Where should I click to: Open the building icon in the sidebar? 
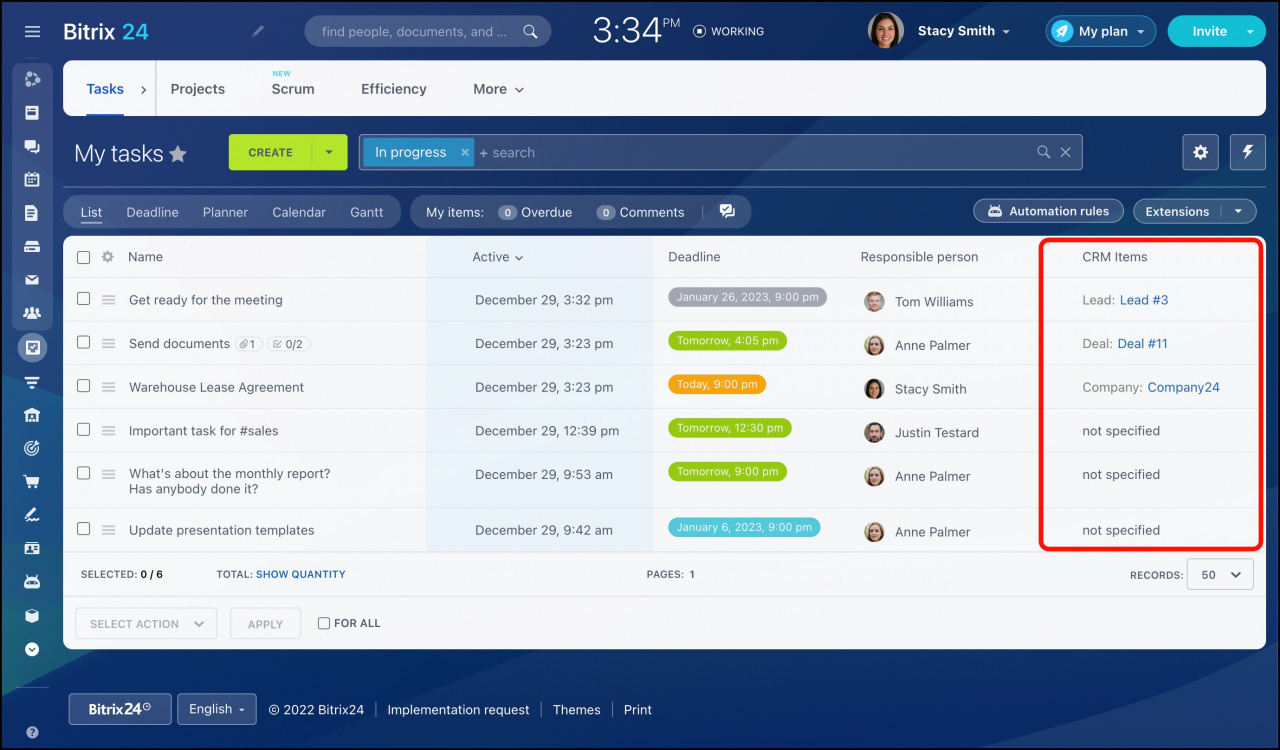(x=32, y=415)
